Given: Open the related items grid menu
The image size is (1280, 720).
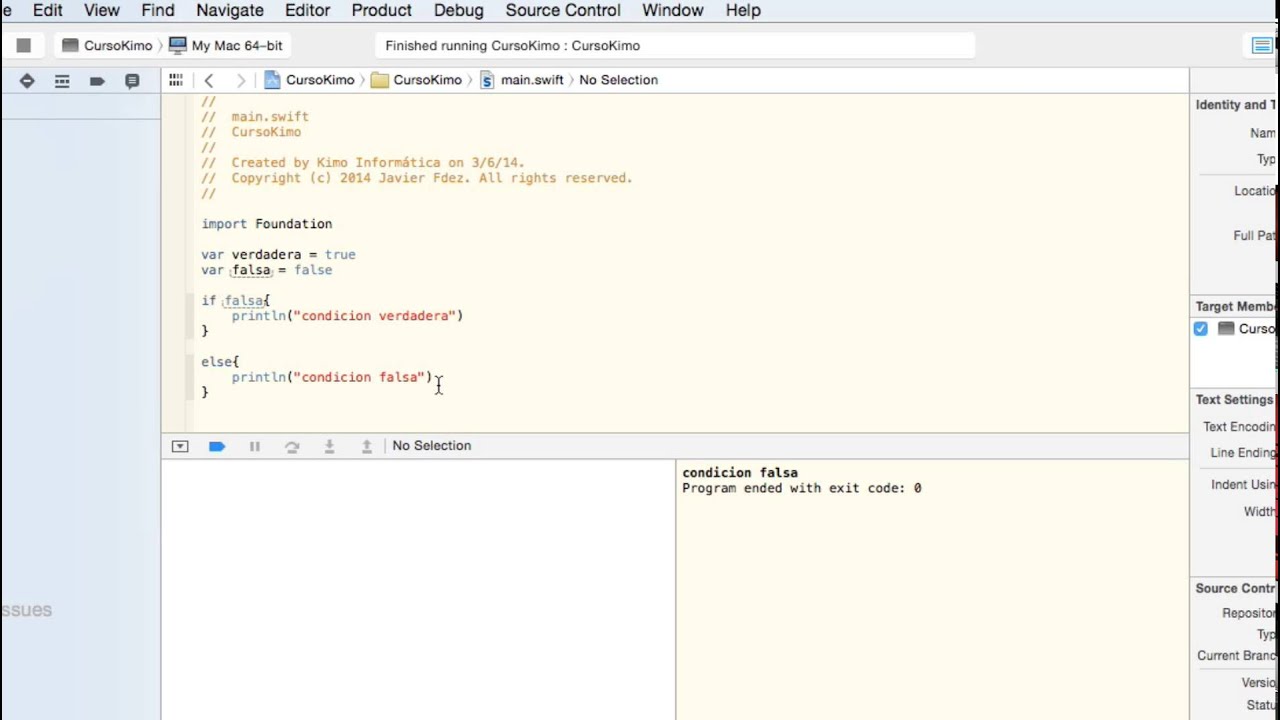Looking at the screenshot, I should 176,80.
